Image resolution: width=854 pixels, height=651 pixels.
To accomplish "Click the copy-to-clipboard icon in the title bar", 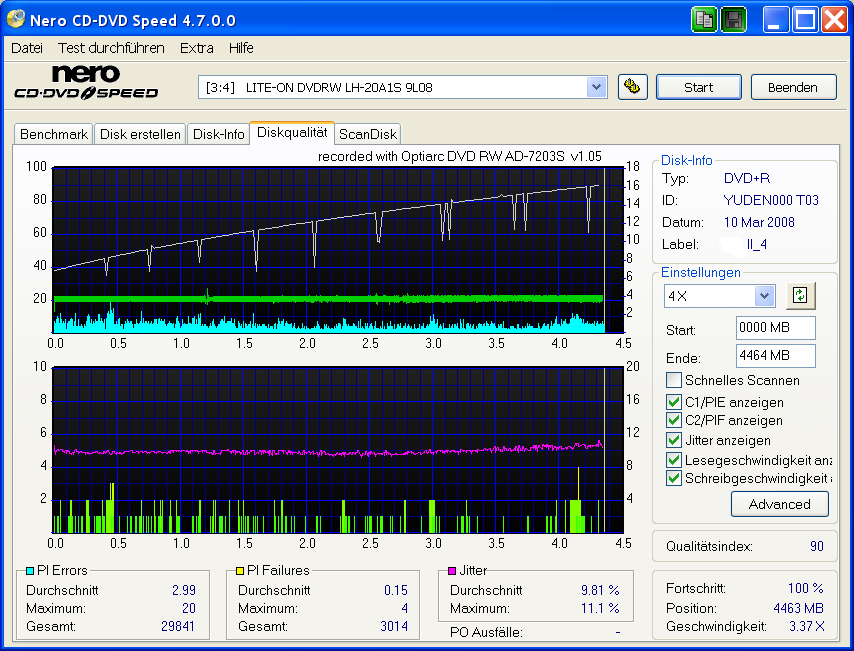I will point(704,19).
